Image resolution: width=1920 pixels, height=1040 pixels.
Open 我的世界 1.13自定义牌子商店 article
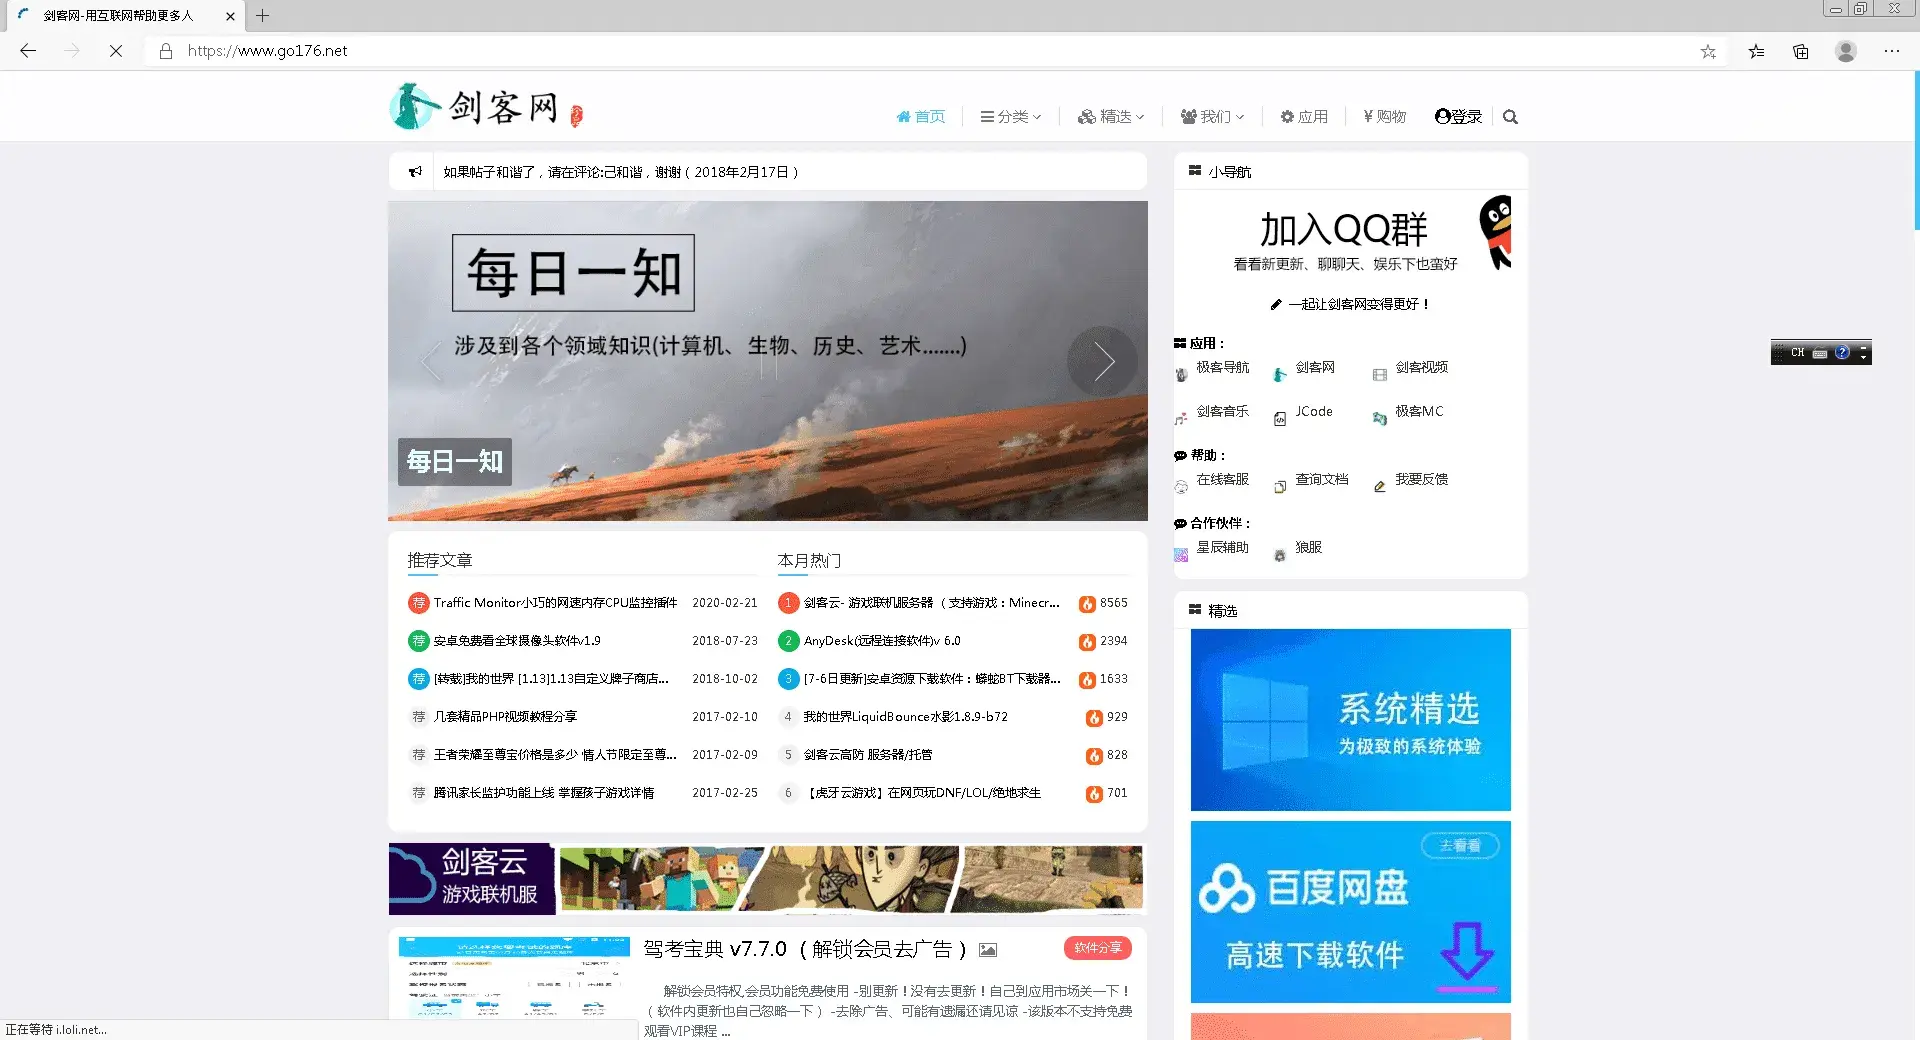pyautogui.click(x=552, y=679)
